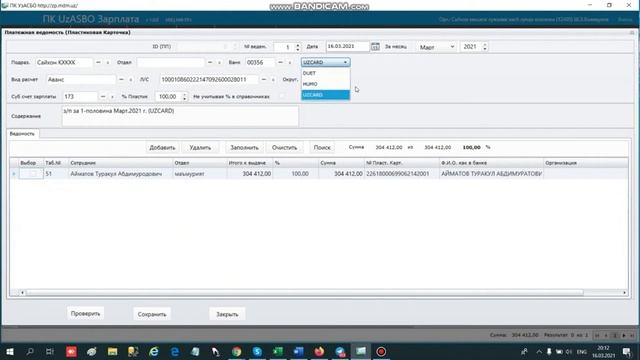The width and height of the screenshot is (640, 360).
Task: Go to next page in bottom pager
Action: click(x=624, y=336)
